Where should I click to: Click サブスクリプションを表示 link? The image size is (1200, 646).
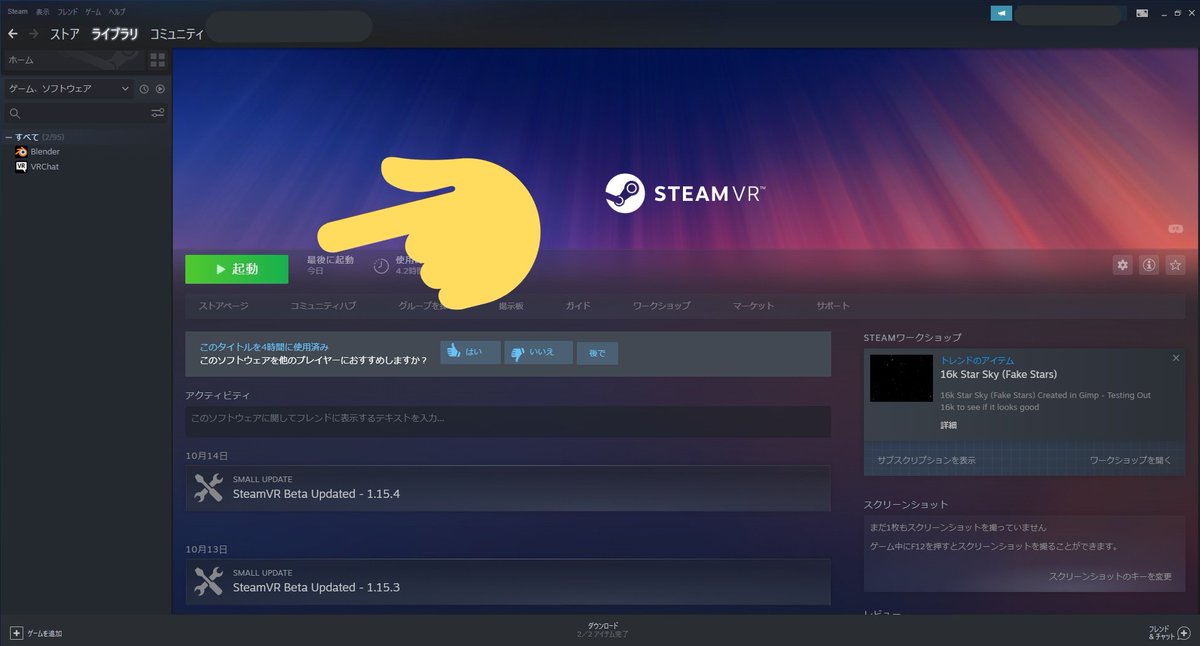tap(926, 460)
